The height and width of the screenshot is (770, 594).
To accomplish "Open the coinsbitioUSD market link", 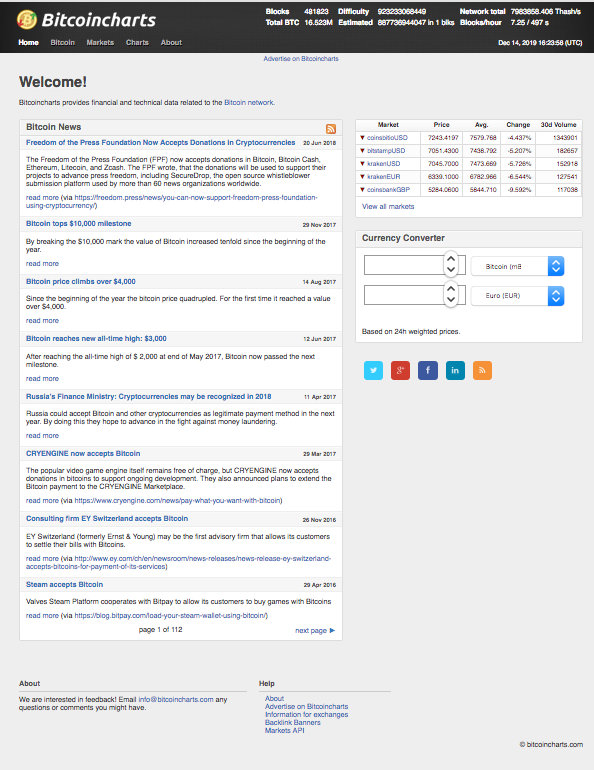I will tap(387, 138).
